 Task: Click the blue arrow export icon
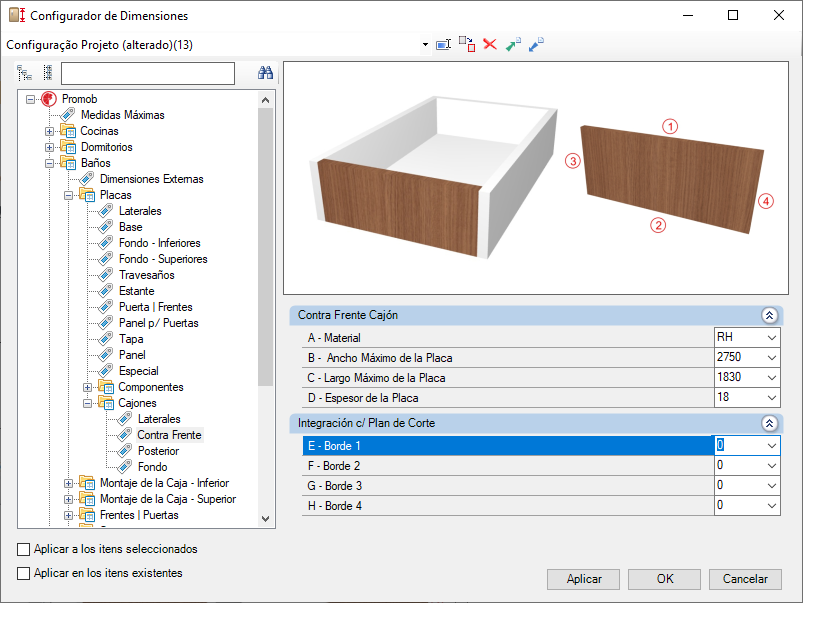tap(536, 44)
